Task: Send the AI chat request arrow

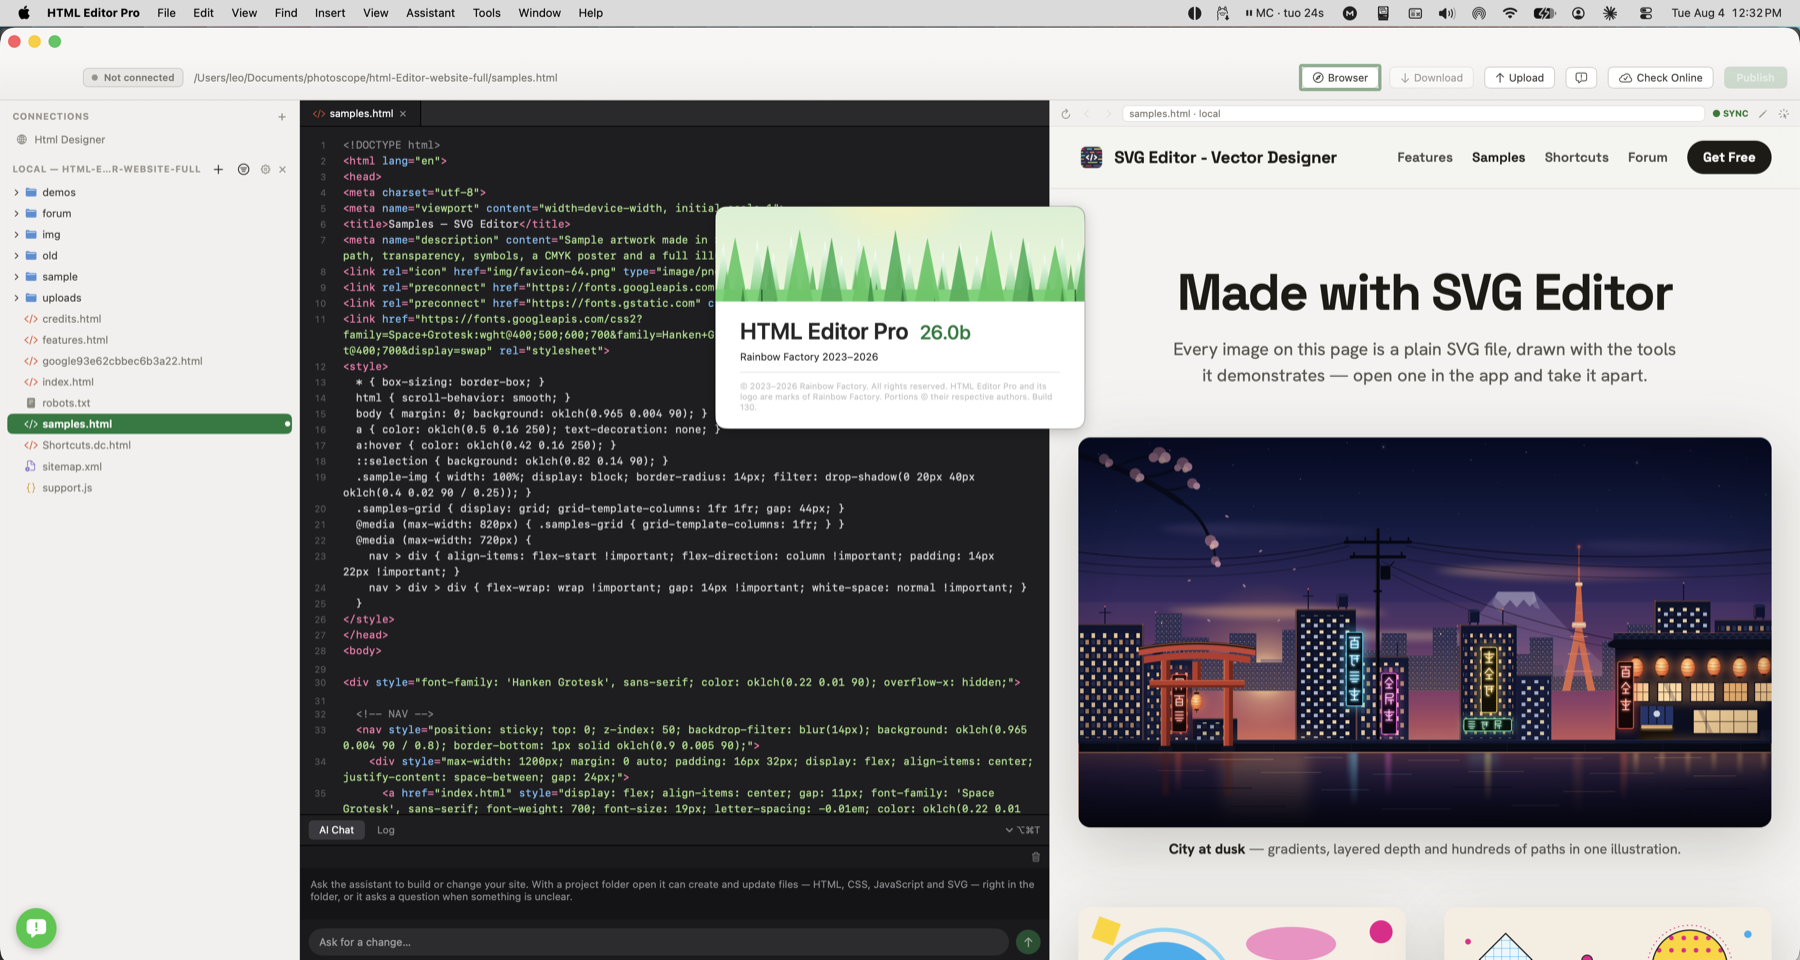Action: [1028, 942]
